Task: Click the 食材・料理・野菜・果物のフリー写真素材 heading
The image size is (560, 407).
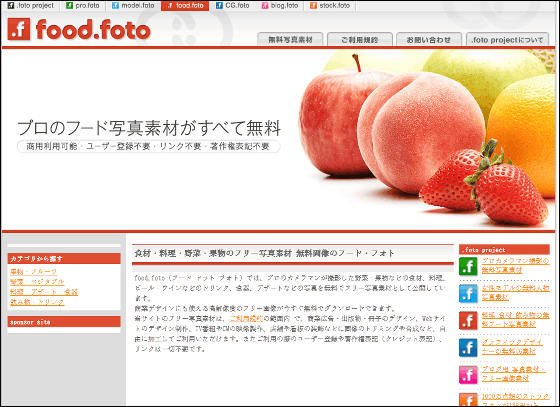Action: point(264,253)
